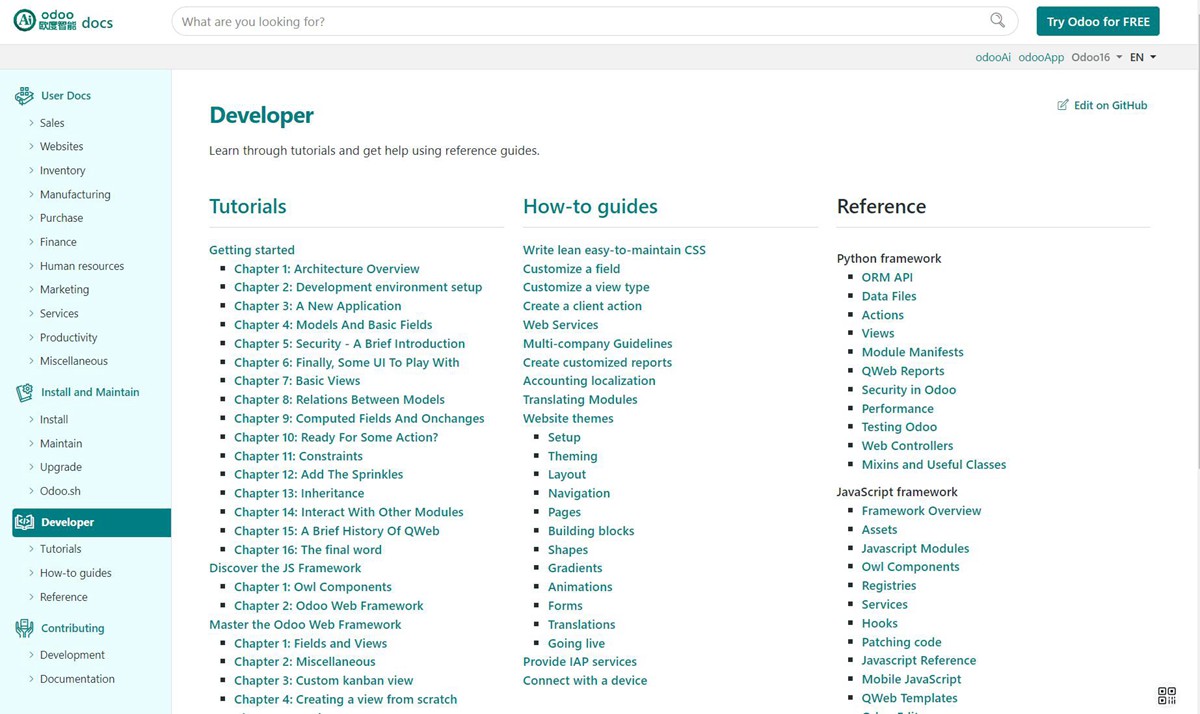Click the Odoo docs logo
Screen dimensions: 1200x714
63,20
